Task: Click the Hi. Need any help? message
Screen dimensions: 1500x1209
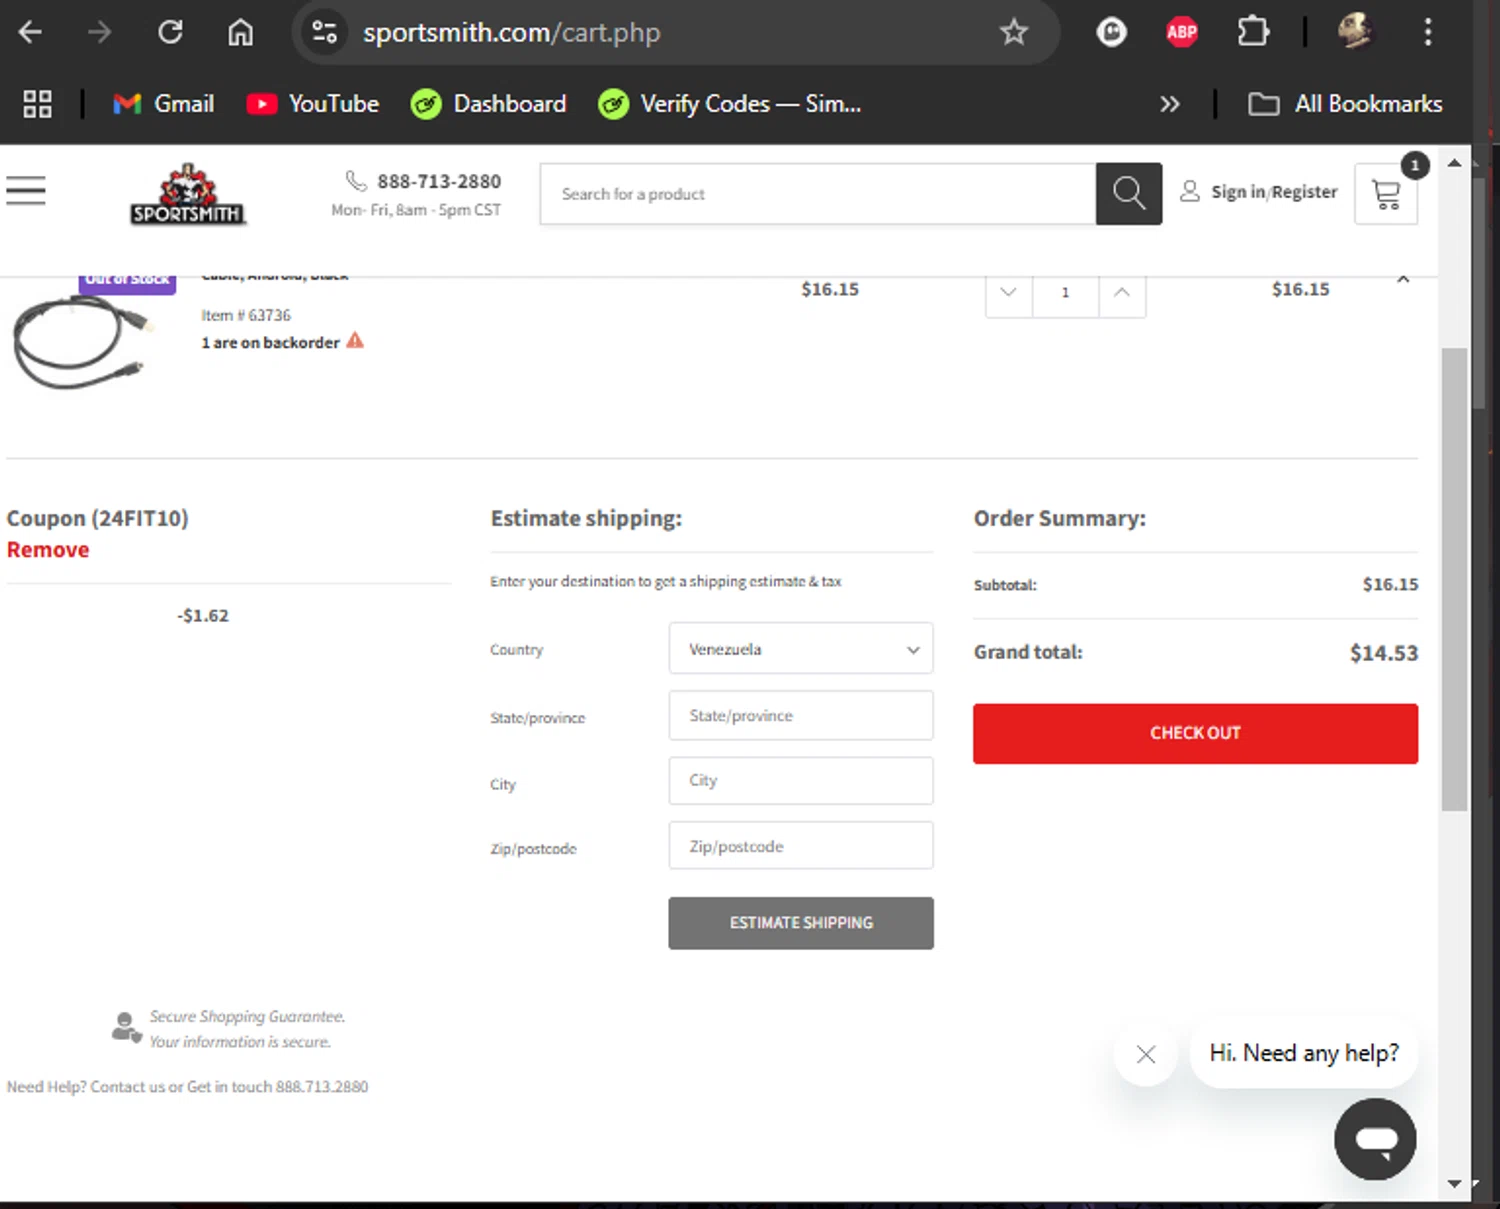Action: click(1304, 1053)
